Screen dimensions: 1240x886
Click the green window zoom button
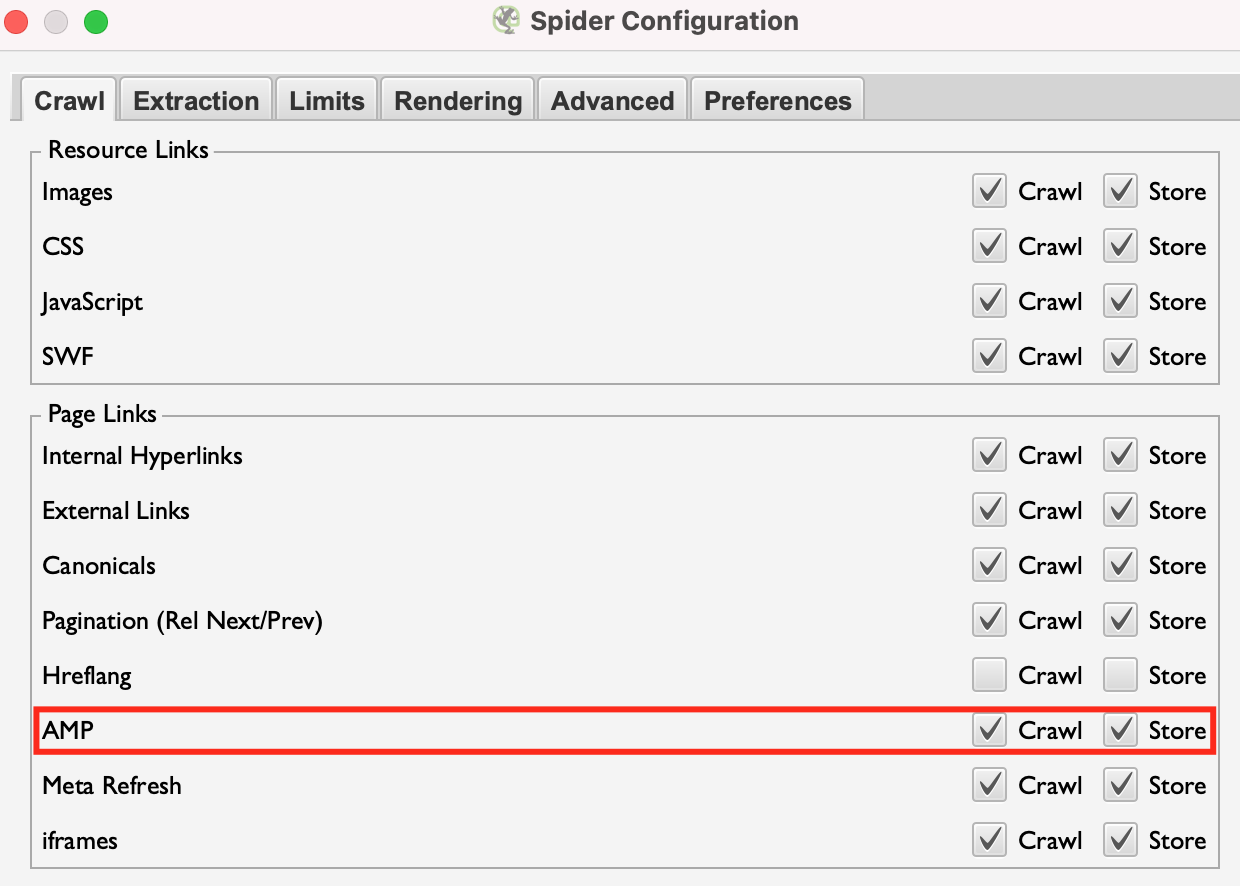coord(96,22)
